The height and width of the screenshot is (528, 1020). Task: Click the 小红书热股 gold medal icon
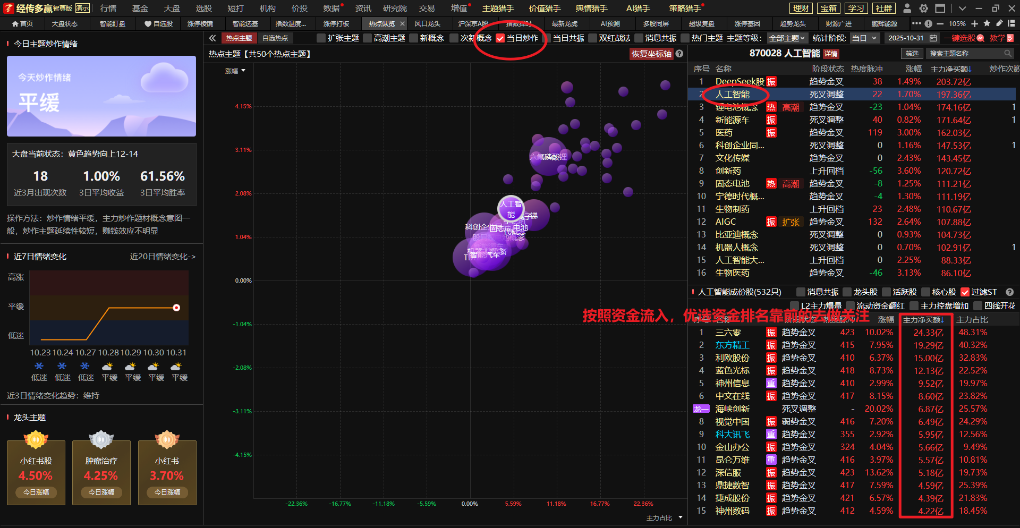(x=36, y=439)
